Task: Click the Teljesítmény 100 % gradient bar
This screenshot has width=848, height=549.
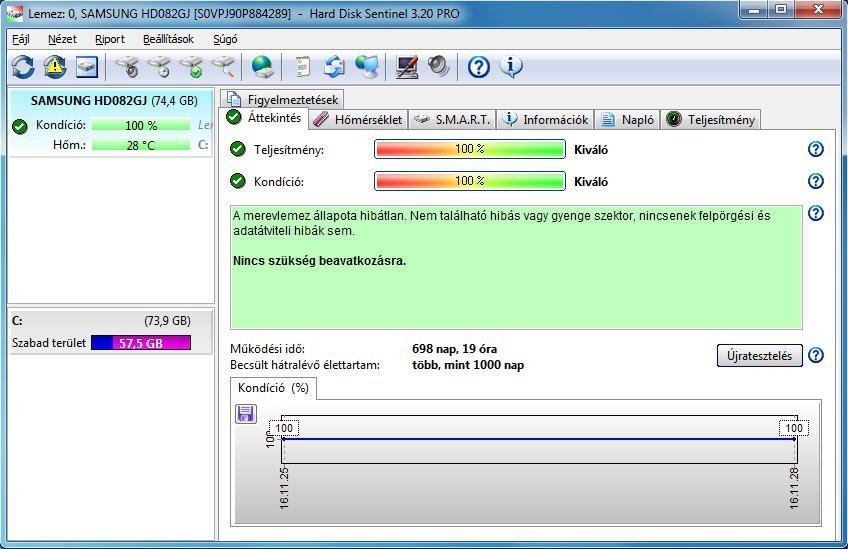Action: (x=469, y=149)
